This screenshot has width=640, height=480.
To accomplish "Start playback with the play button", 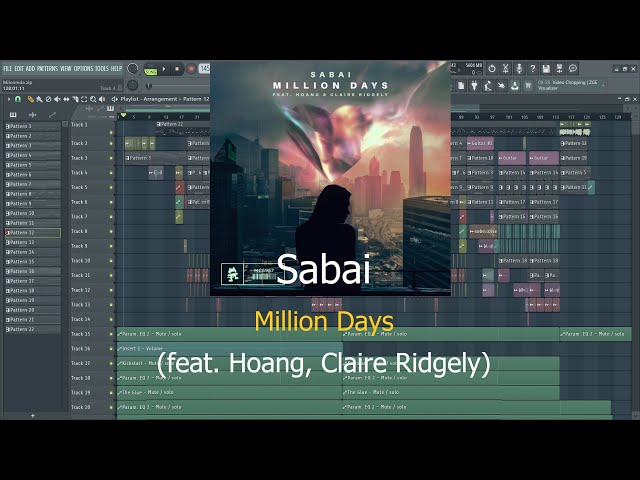I will tap(164, 69).
